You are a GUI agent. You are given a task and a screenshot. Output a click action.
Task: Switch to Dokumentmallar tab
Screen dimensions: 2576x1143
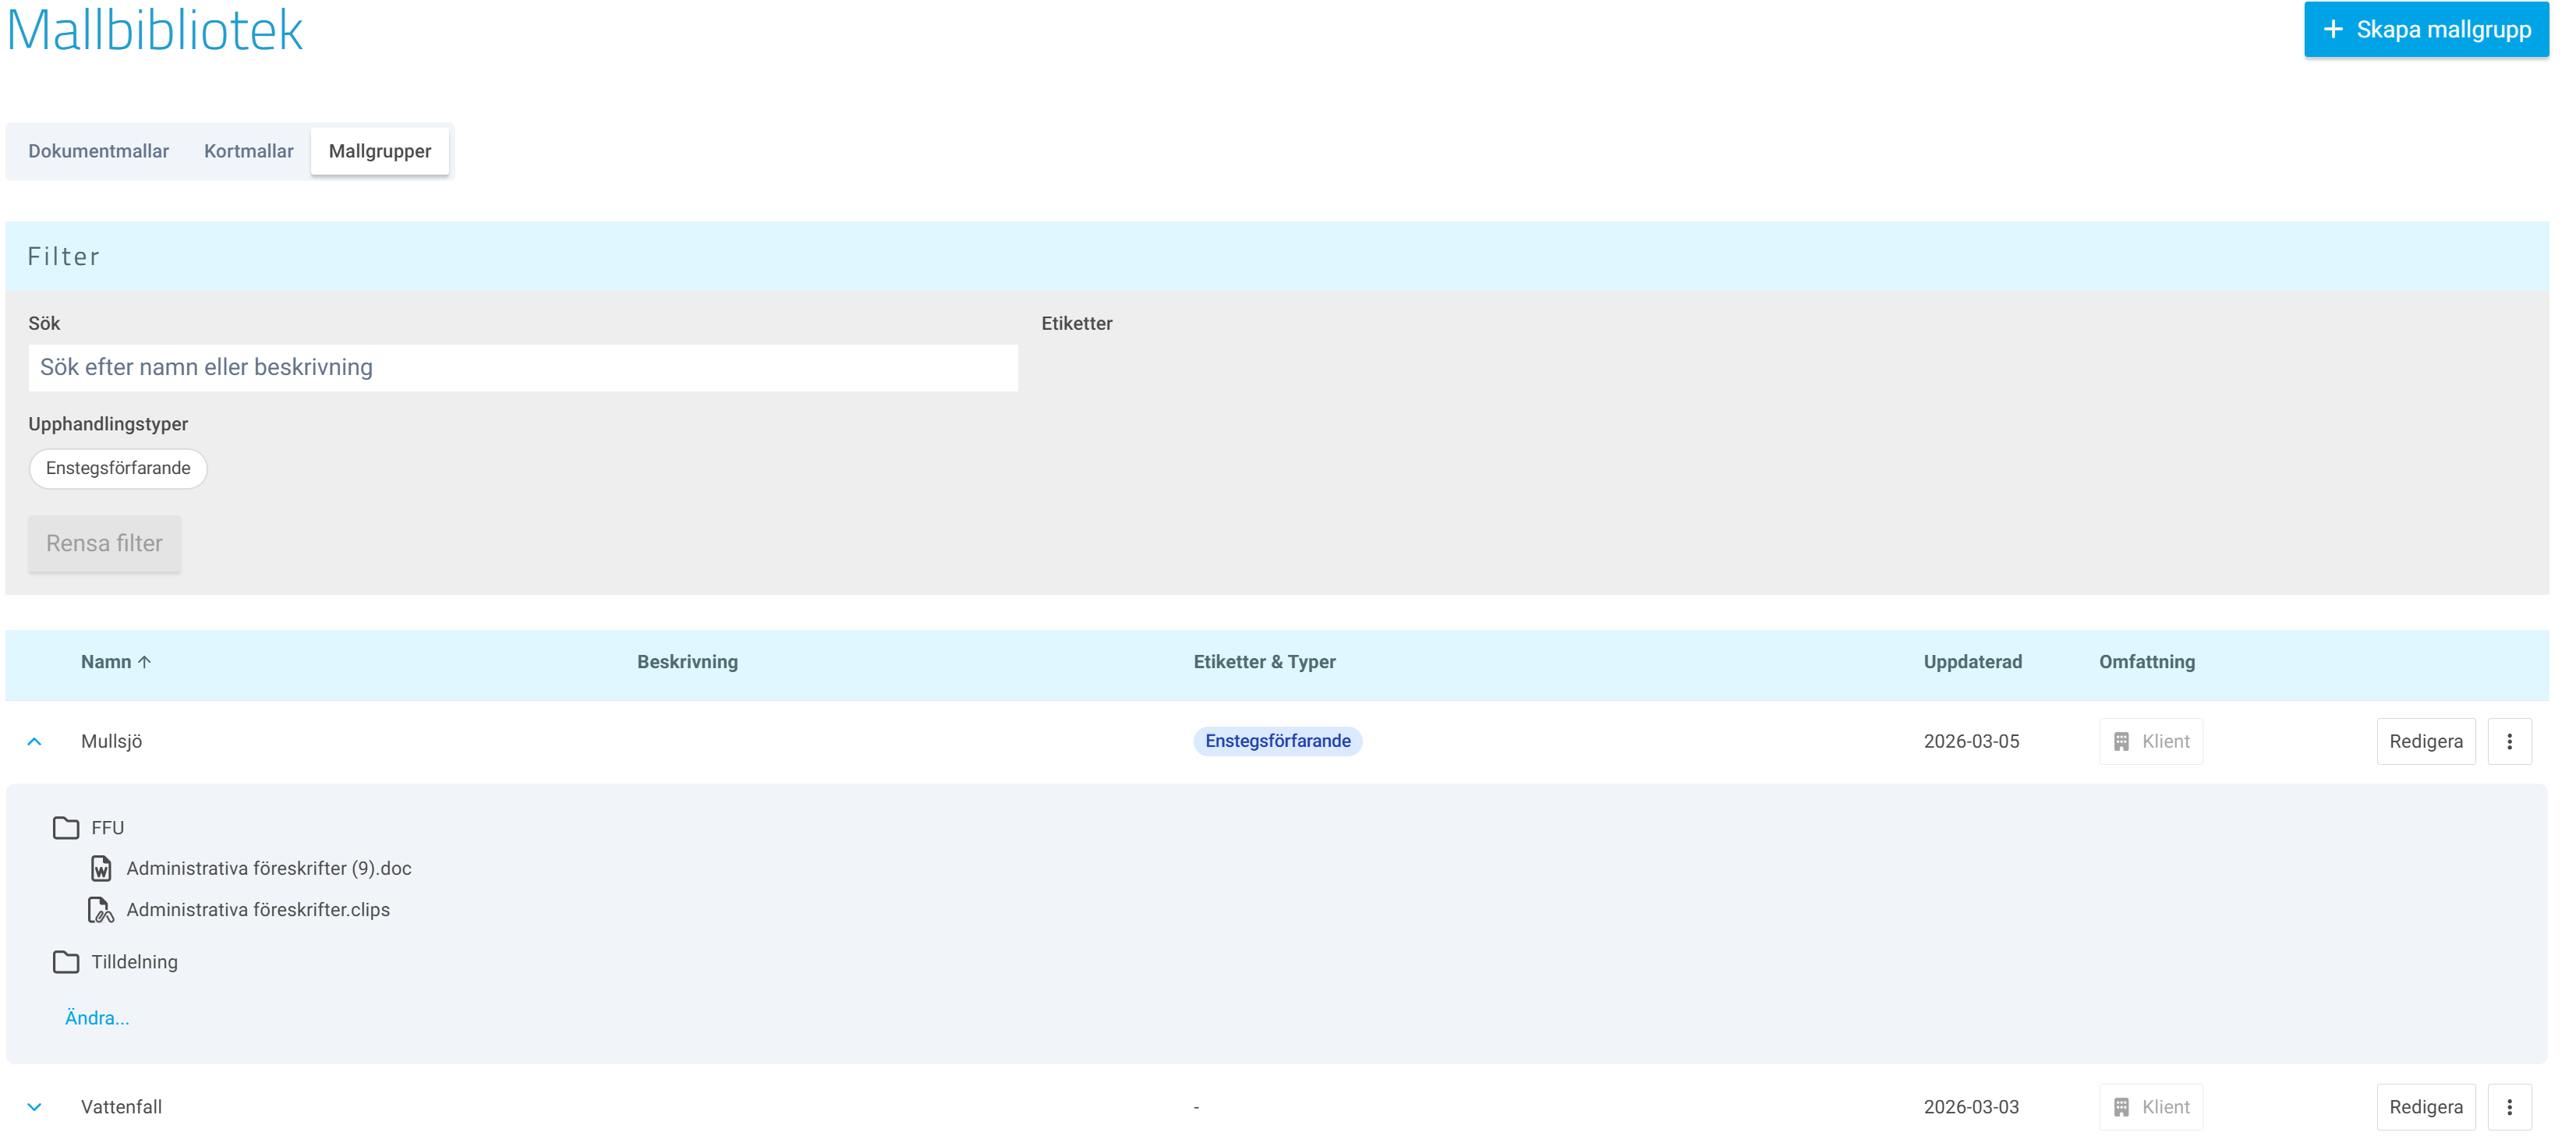[x=98, y=151]
